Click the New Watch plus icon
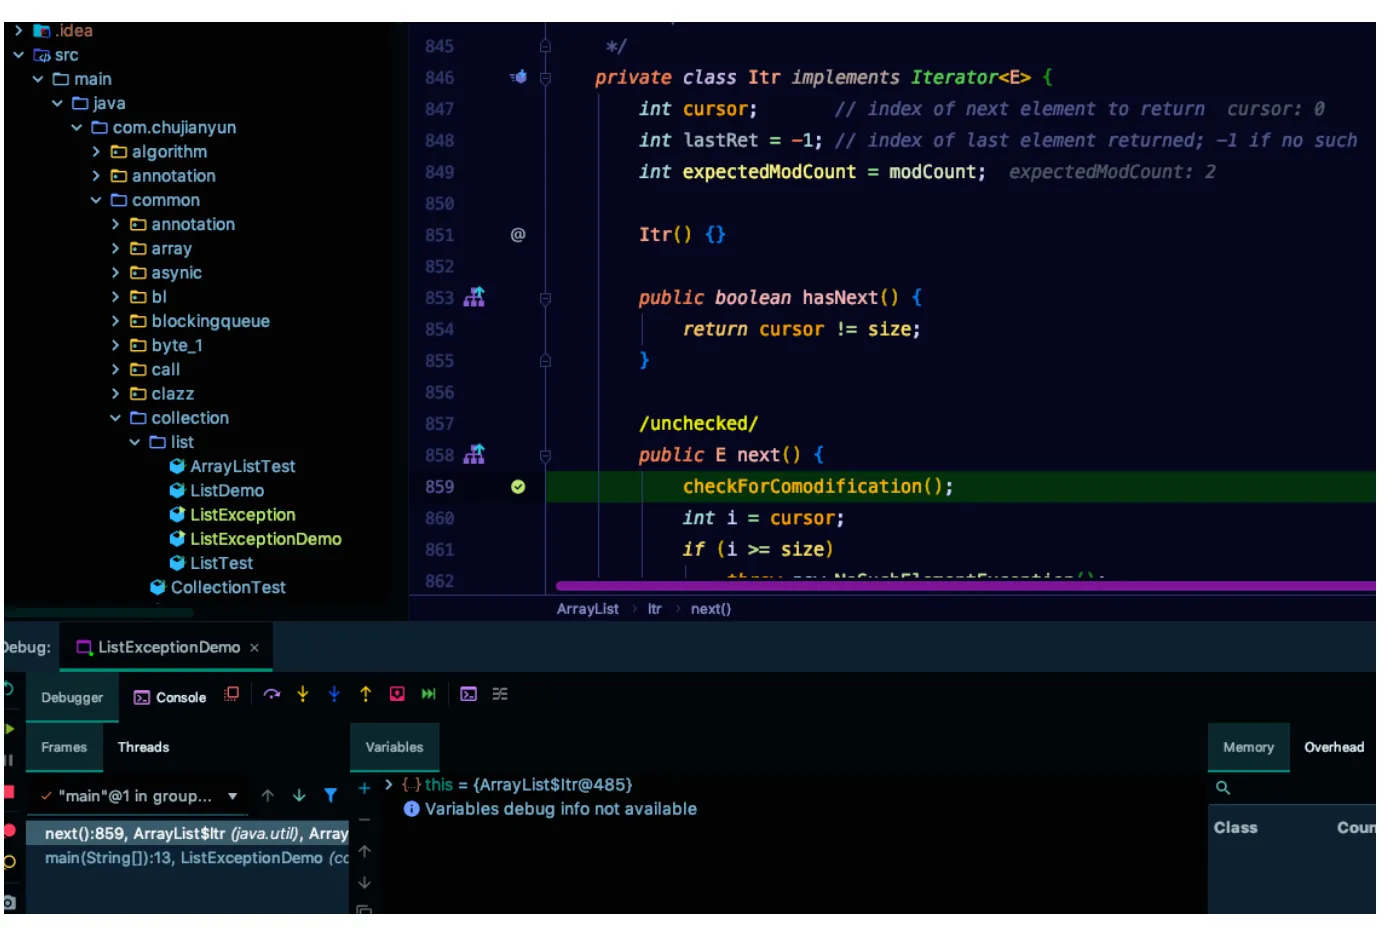Viewport: 1396px width, 928px height. tap(365, 788)
